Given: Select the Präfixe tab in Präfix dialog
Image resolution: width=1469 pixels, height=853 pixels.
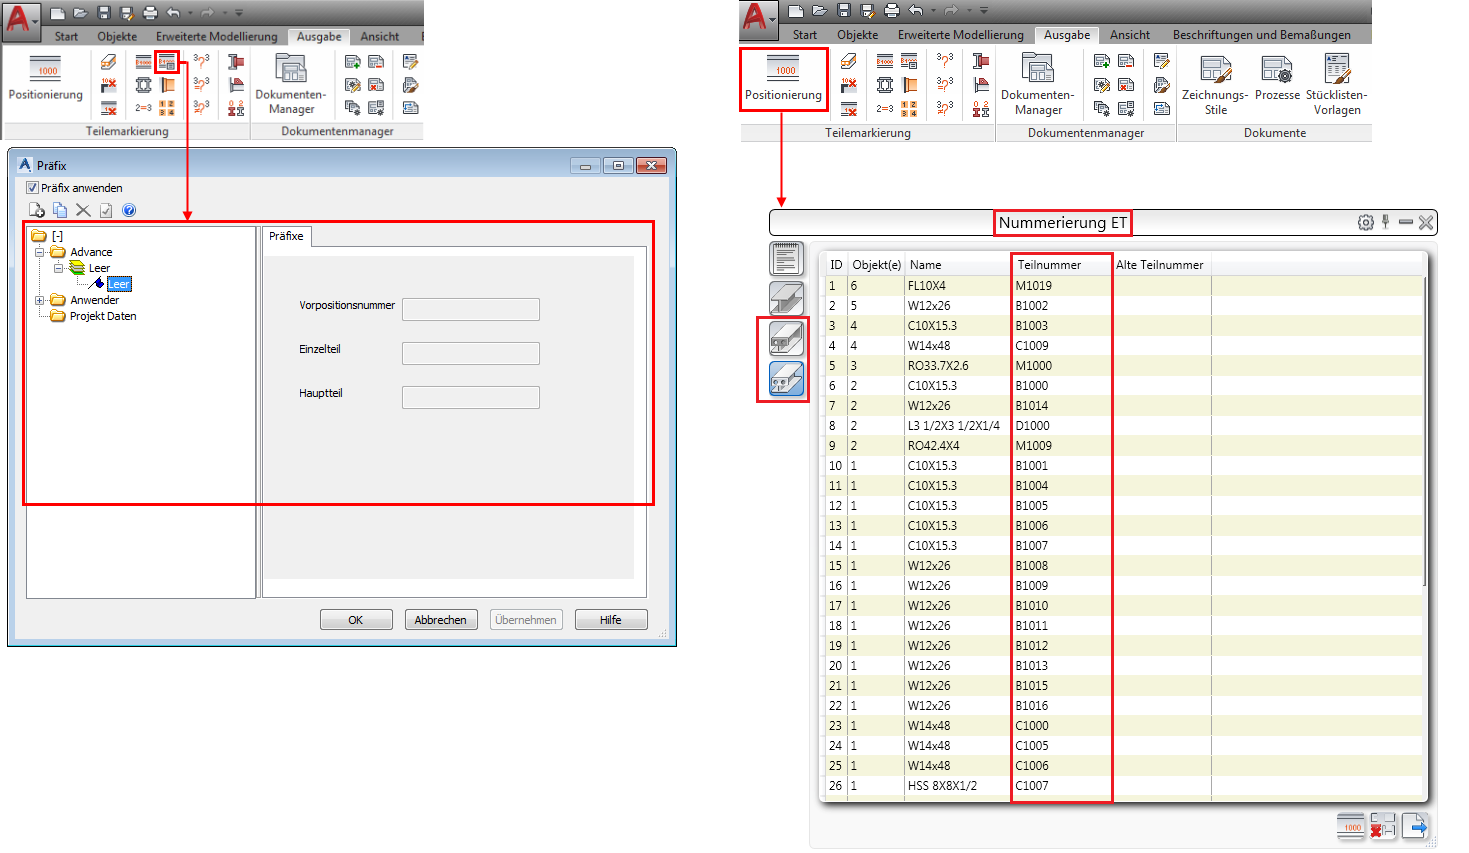Looking at the screenshot, I should (x=286, y=236).
